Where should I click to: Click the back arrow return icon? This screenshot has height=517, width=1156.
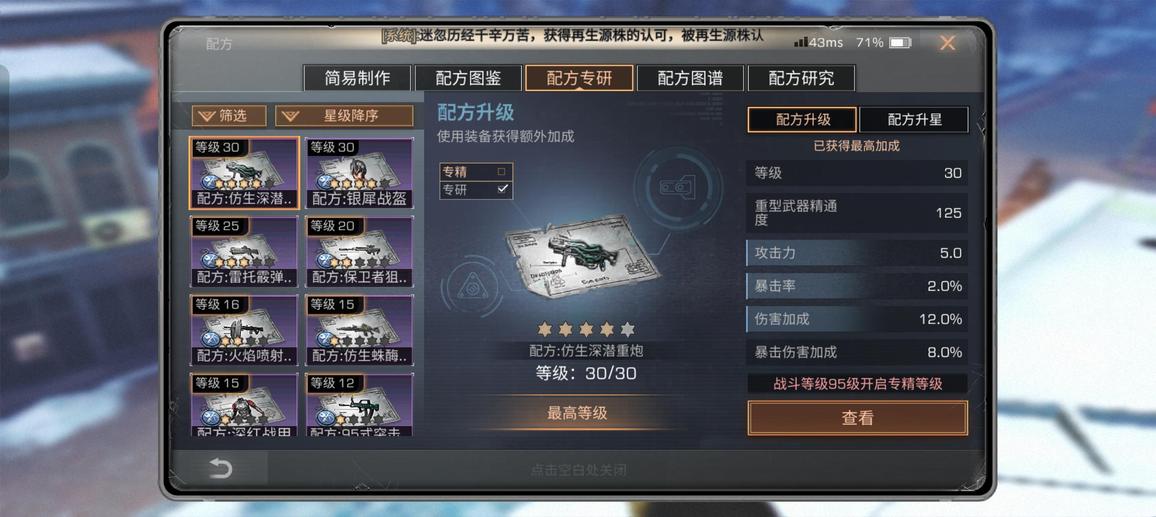(220, 469)
